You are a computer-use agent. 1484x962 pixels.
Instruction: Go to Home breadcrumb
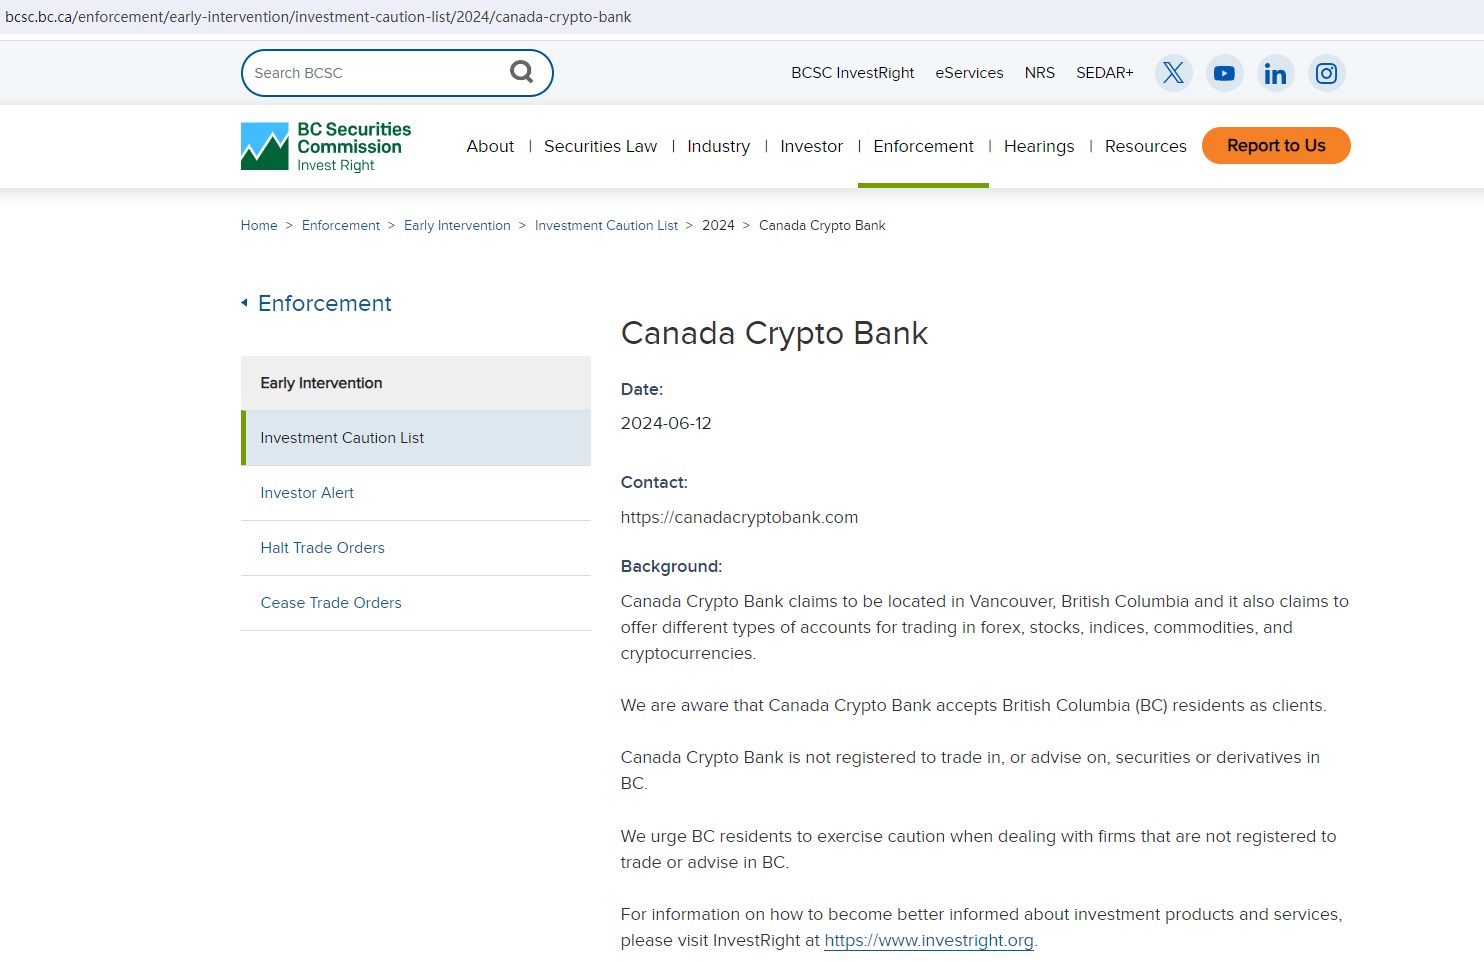259,225
